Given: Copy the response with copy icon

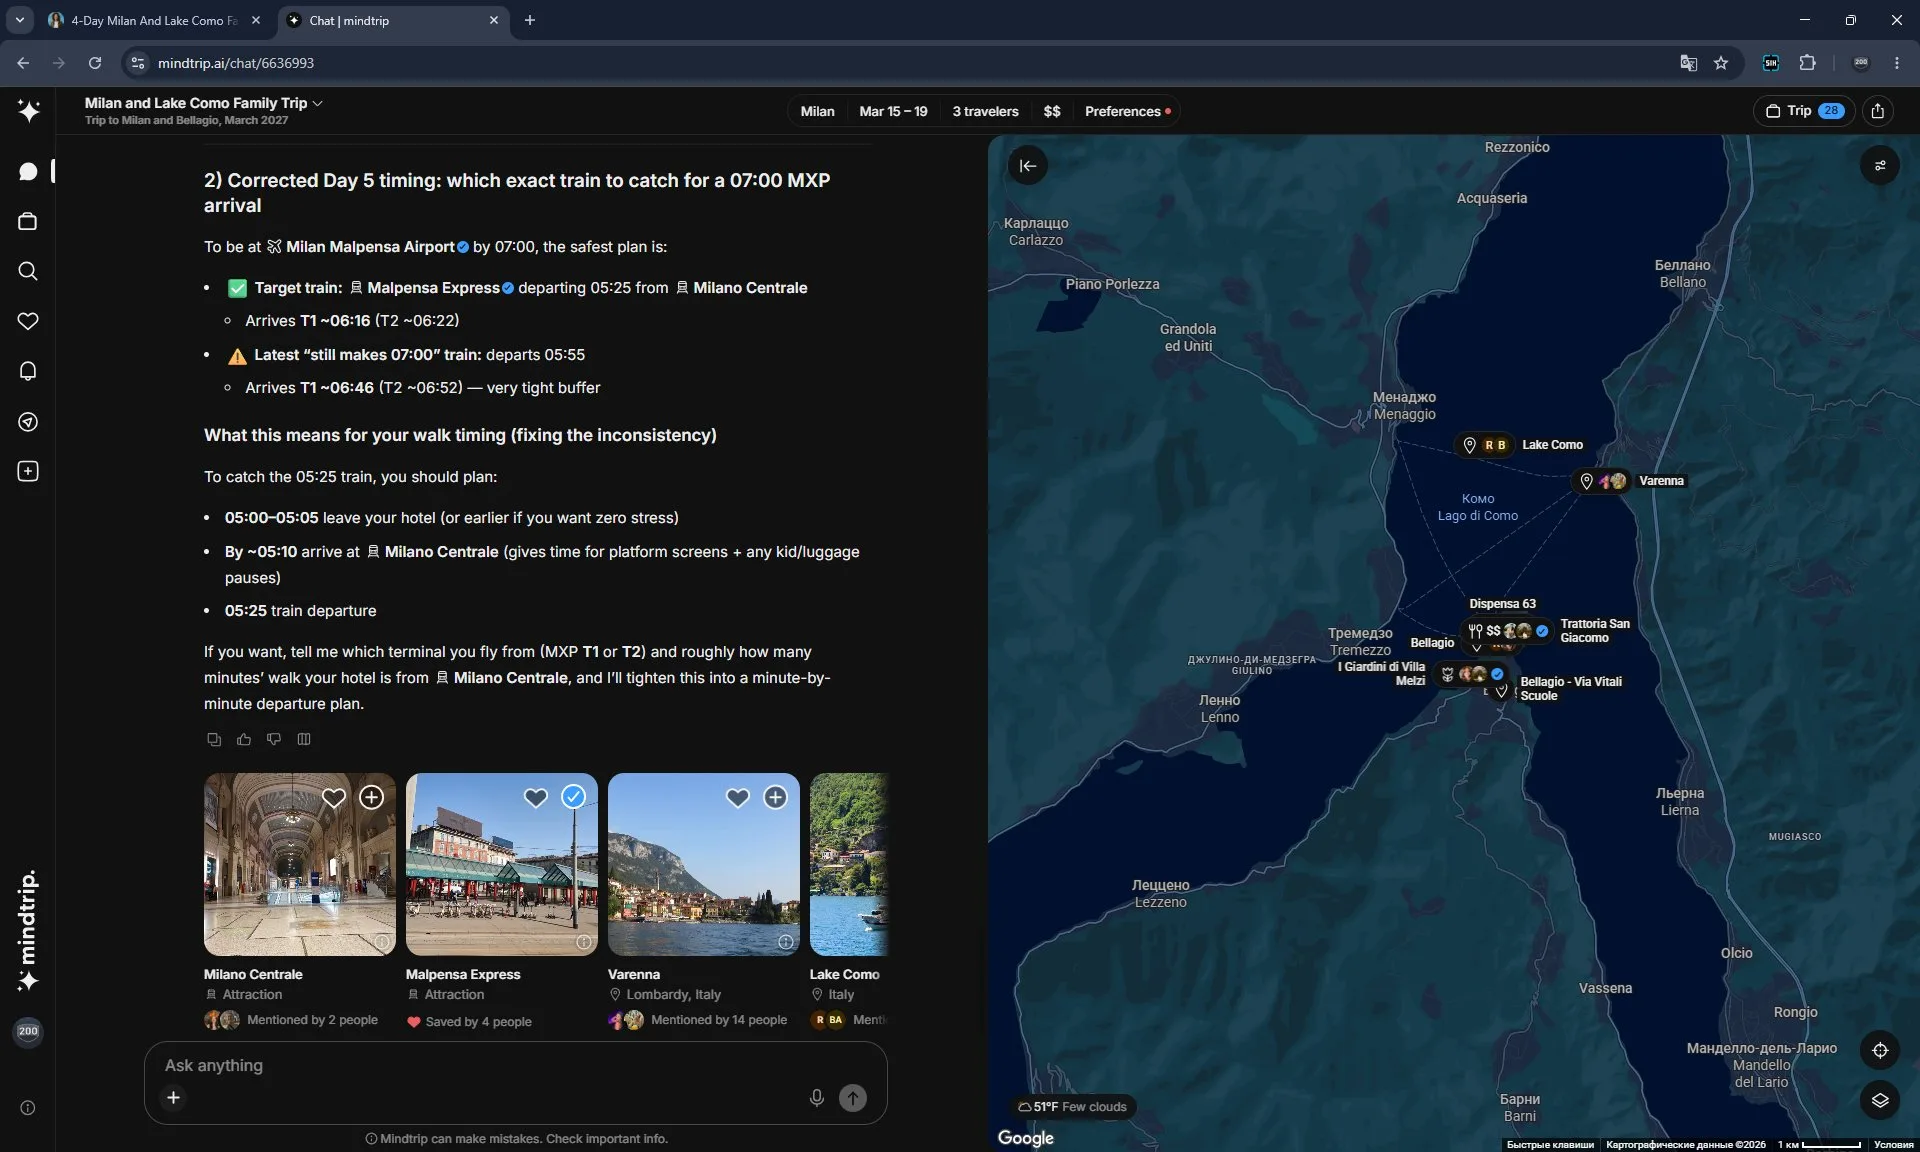Looking at the screenshot, I should click(x=214, y=739).
